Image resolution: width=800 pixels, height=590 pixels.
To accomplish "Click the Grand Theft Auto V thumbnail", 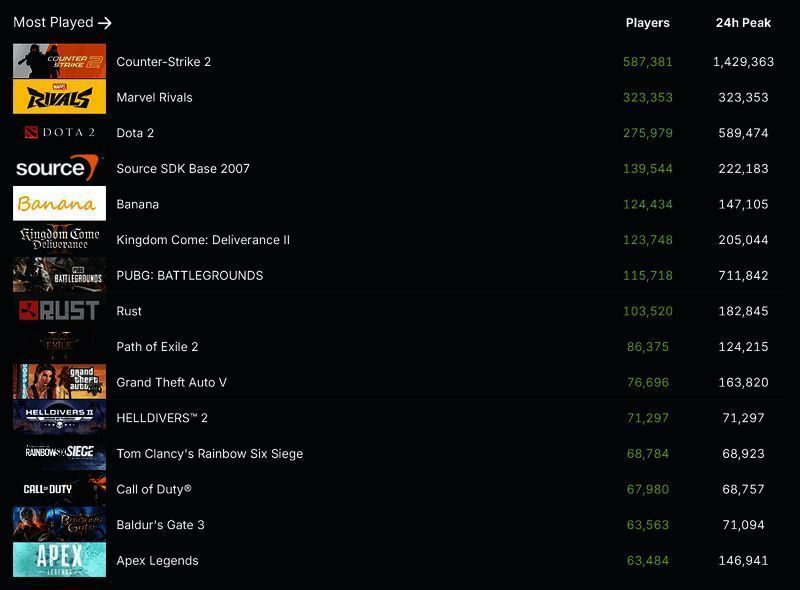I will [x=59, y=382].
